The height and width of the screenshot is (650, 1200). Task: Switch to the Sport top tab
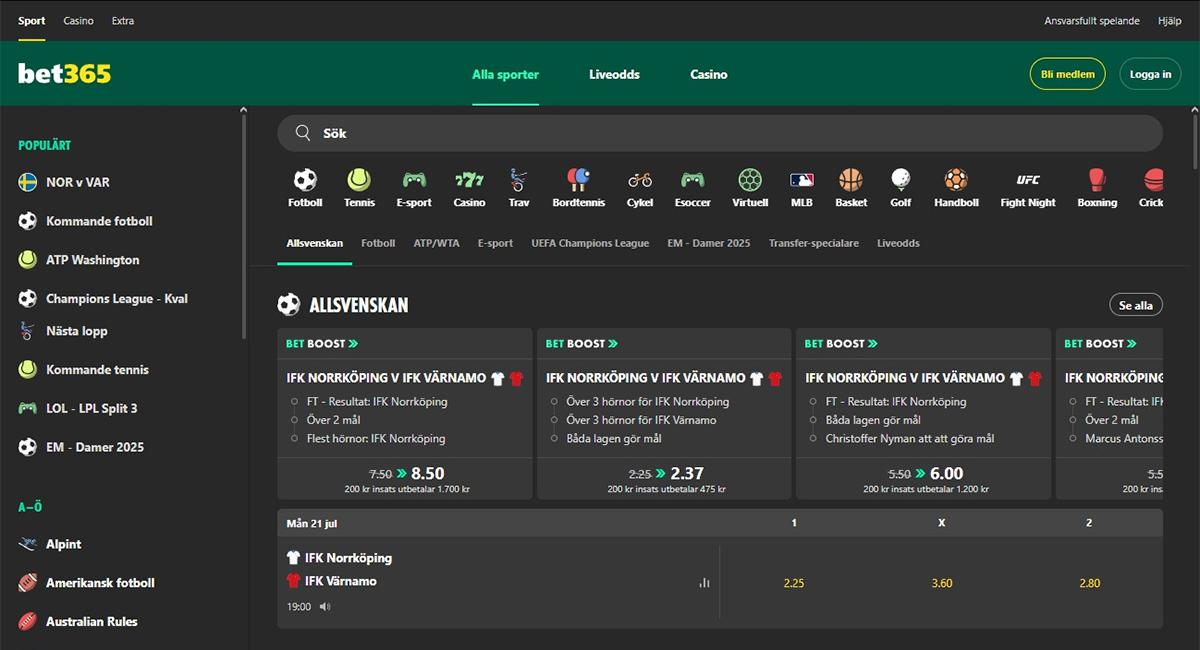pos(32,21)
